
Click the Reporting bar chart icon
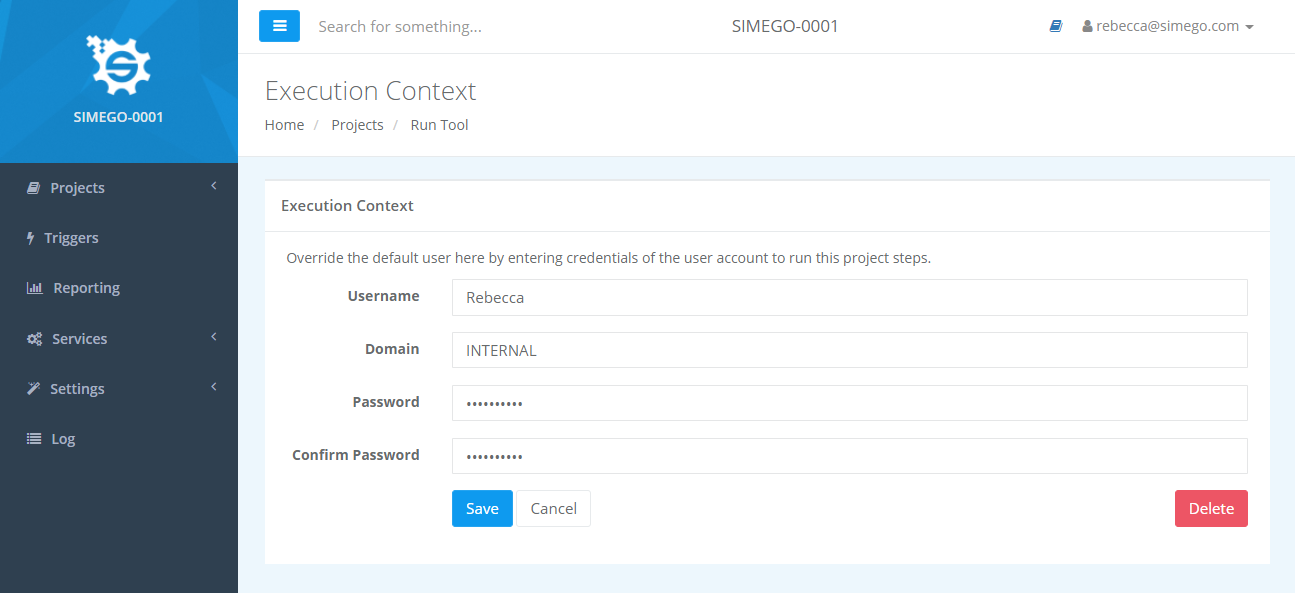tap(34, 288)
